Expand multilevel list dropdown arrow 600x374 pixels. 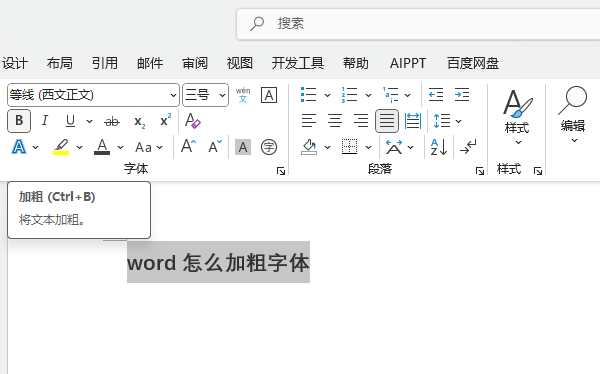[x=408, y=95]
